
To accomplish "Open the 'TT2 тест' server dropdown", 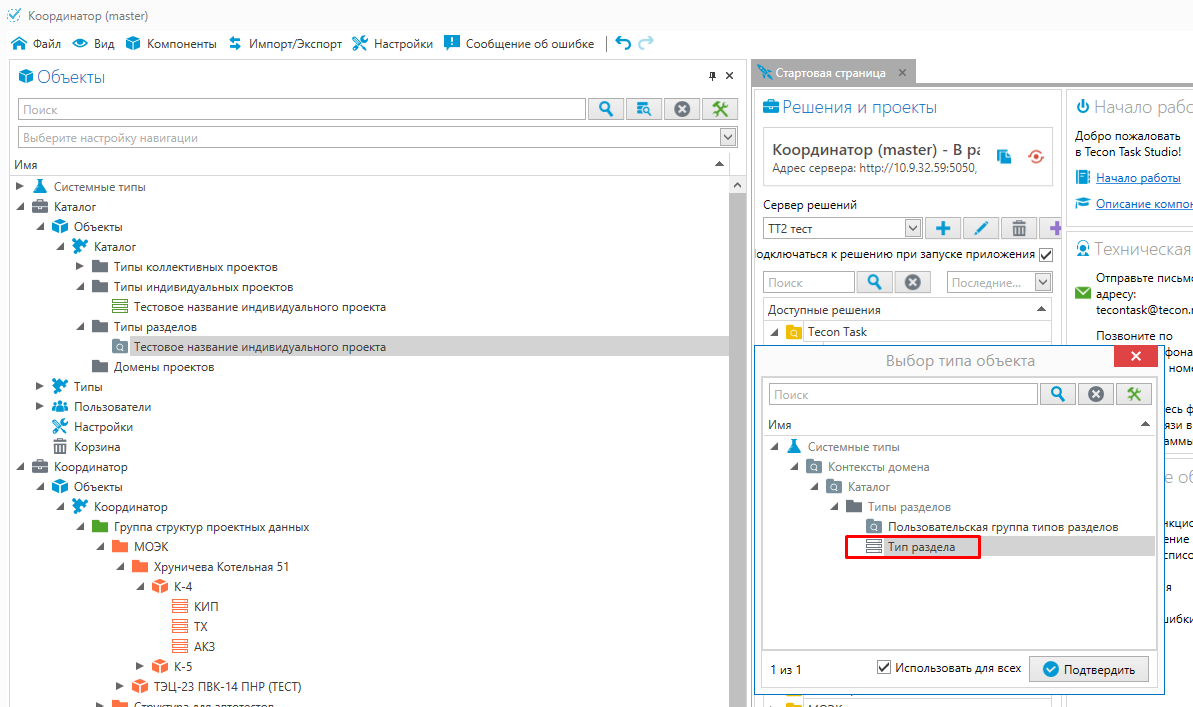I will 912,229.
